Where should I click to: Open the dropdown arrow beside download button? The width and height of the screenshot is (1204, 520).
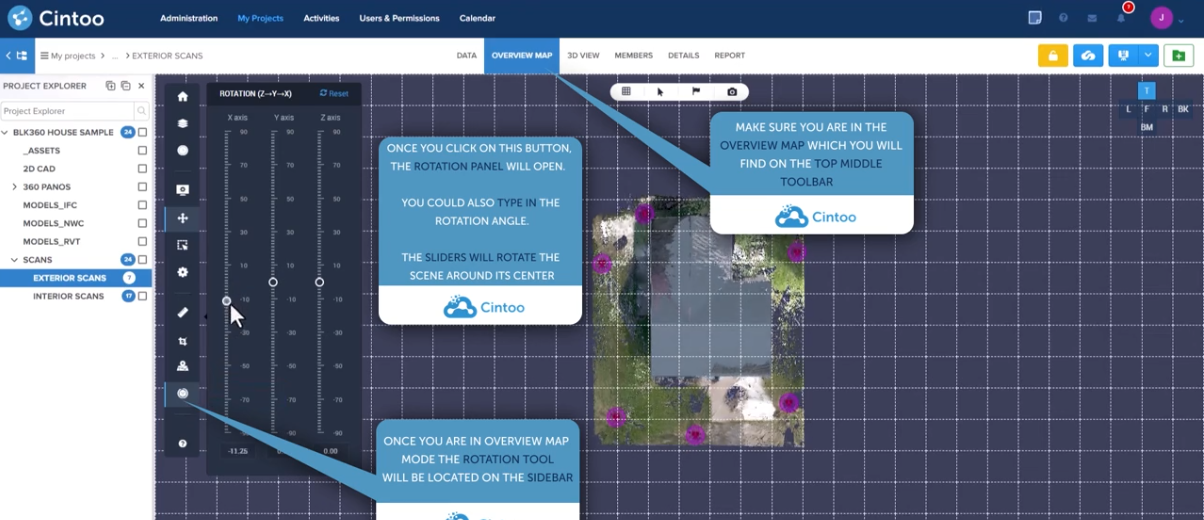point(1148,56)
